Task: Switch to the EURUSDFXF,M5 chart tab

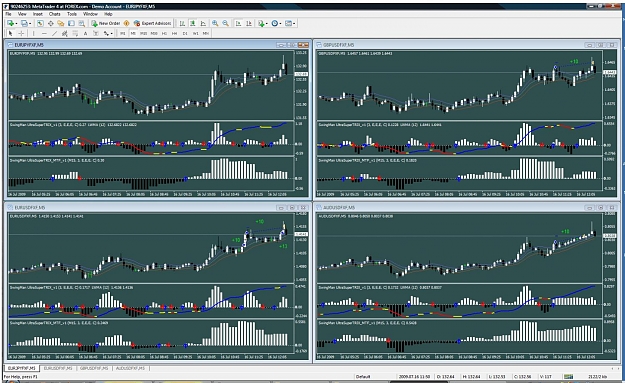Action: tap(58, 368)
